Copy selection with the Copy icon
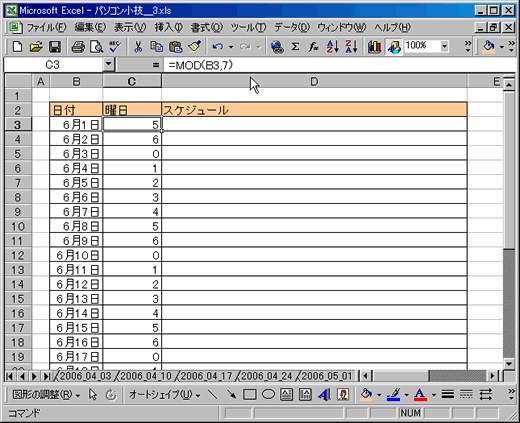520x423 pixels. pyautogui.click(x=157, y=47)
